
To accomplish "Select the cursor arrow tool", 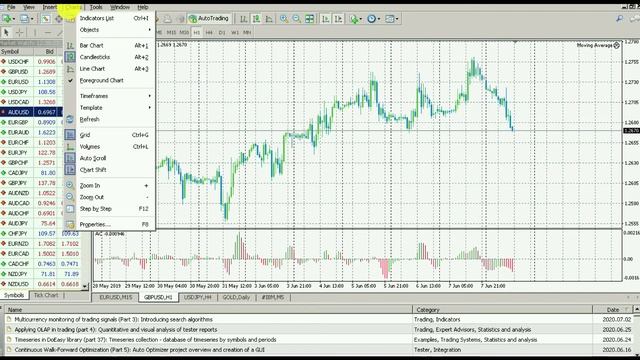I will pyautogui.click(x=6, y=33).
